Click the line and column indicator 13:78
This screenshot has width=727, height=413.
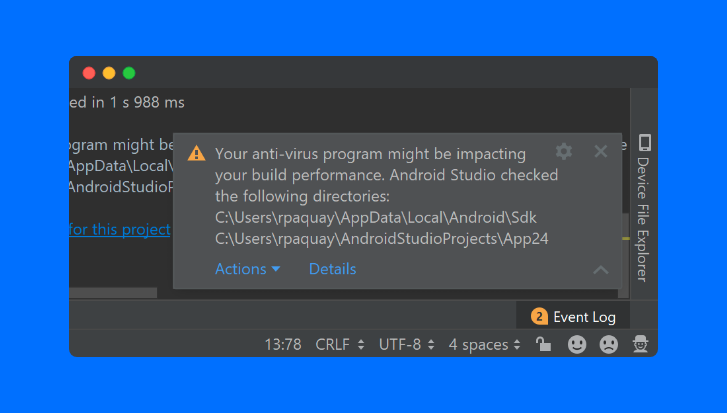[283, 344]
